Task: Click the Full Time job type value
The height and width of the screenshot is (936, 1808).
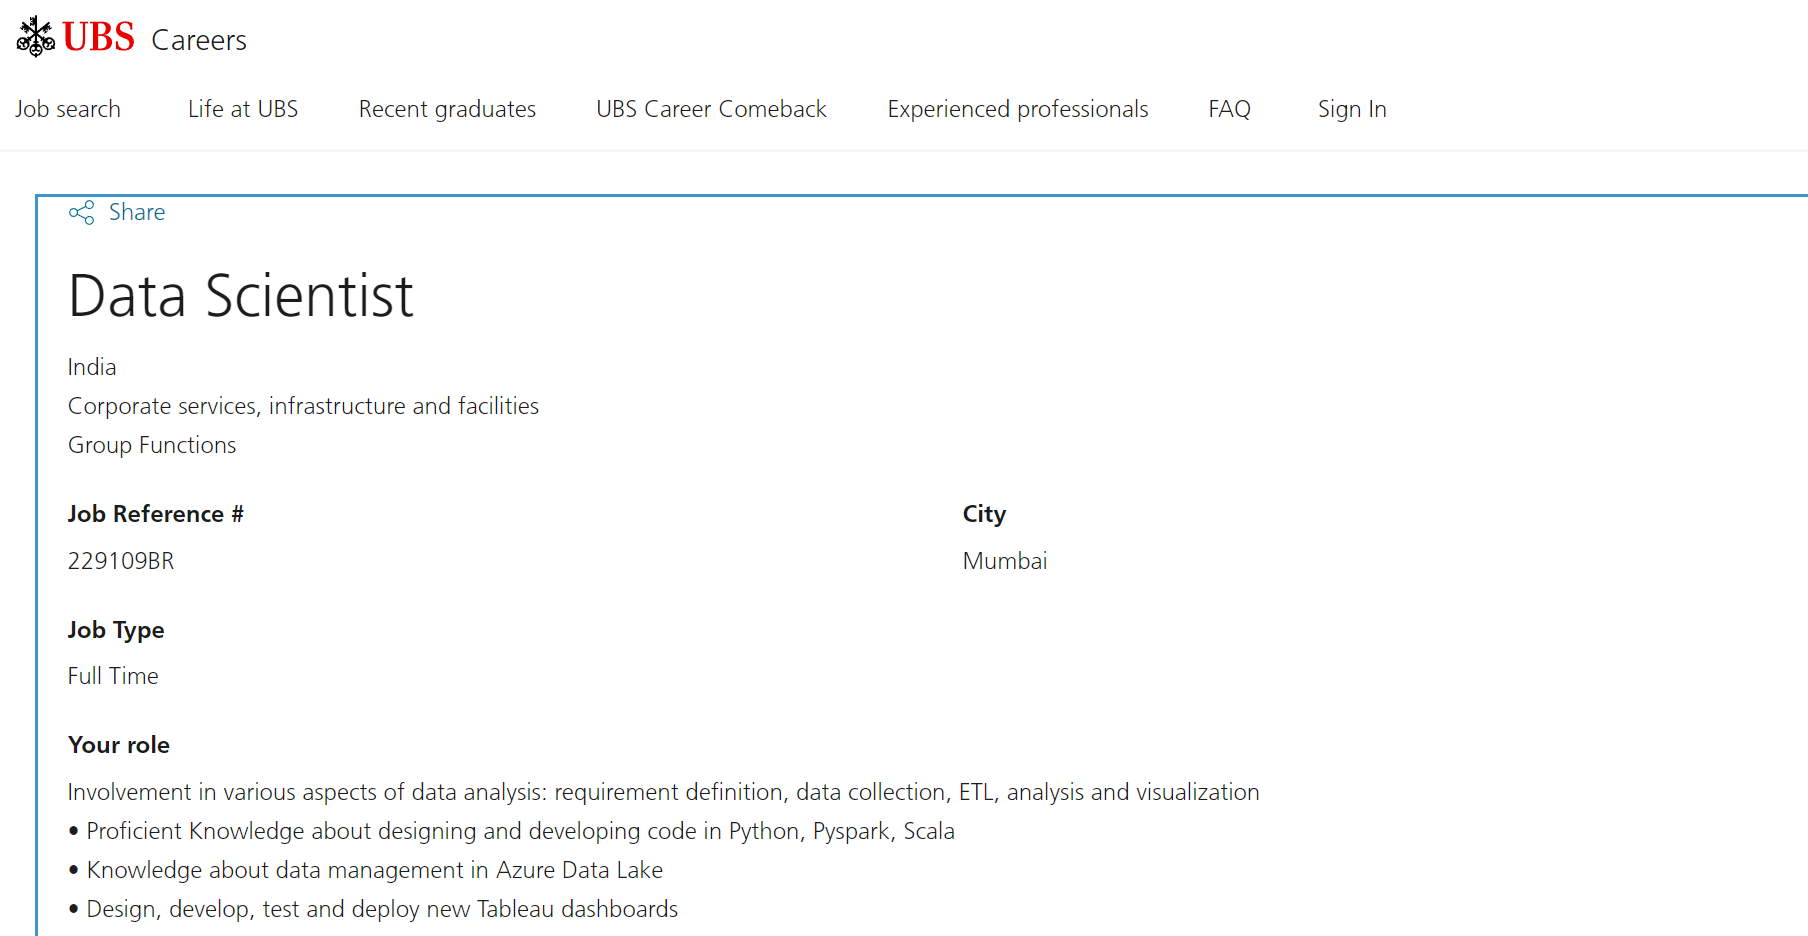Action: [x=113, y=676]
